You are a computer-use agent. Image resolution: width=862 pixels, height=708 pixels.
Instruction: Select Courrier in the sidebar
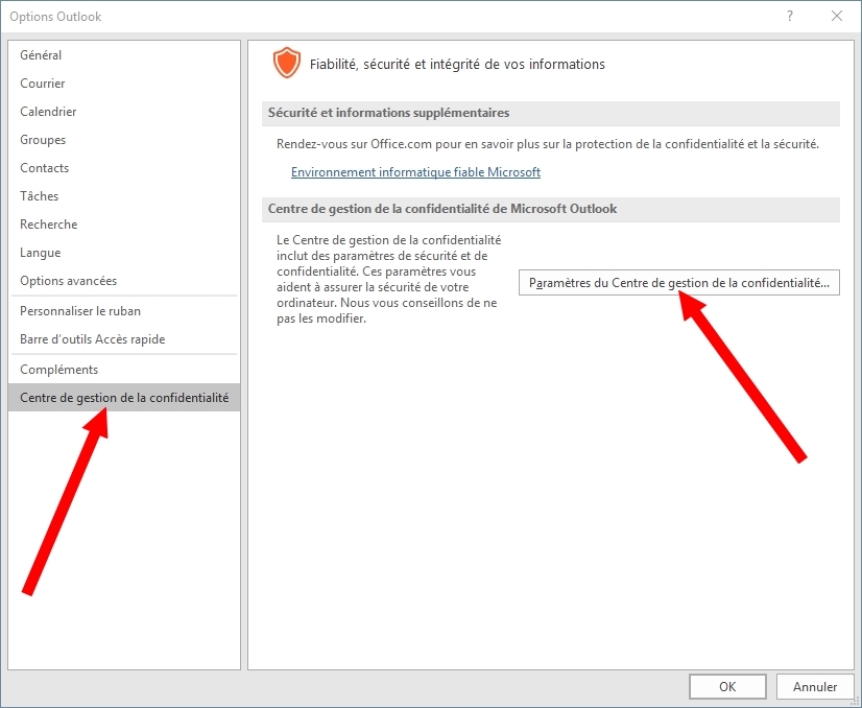(x=43, y=83)
